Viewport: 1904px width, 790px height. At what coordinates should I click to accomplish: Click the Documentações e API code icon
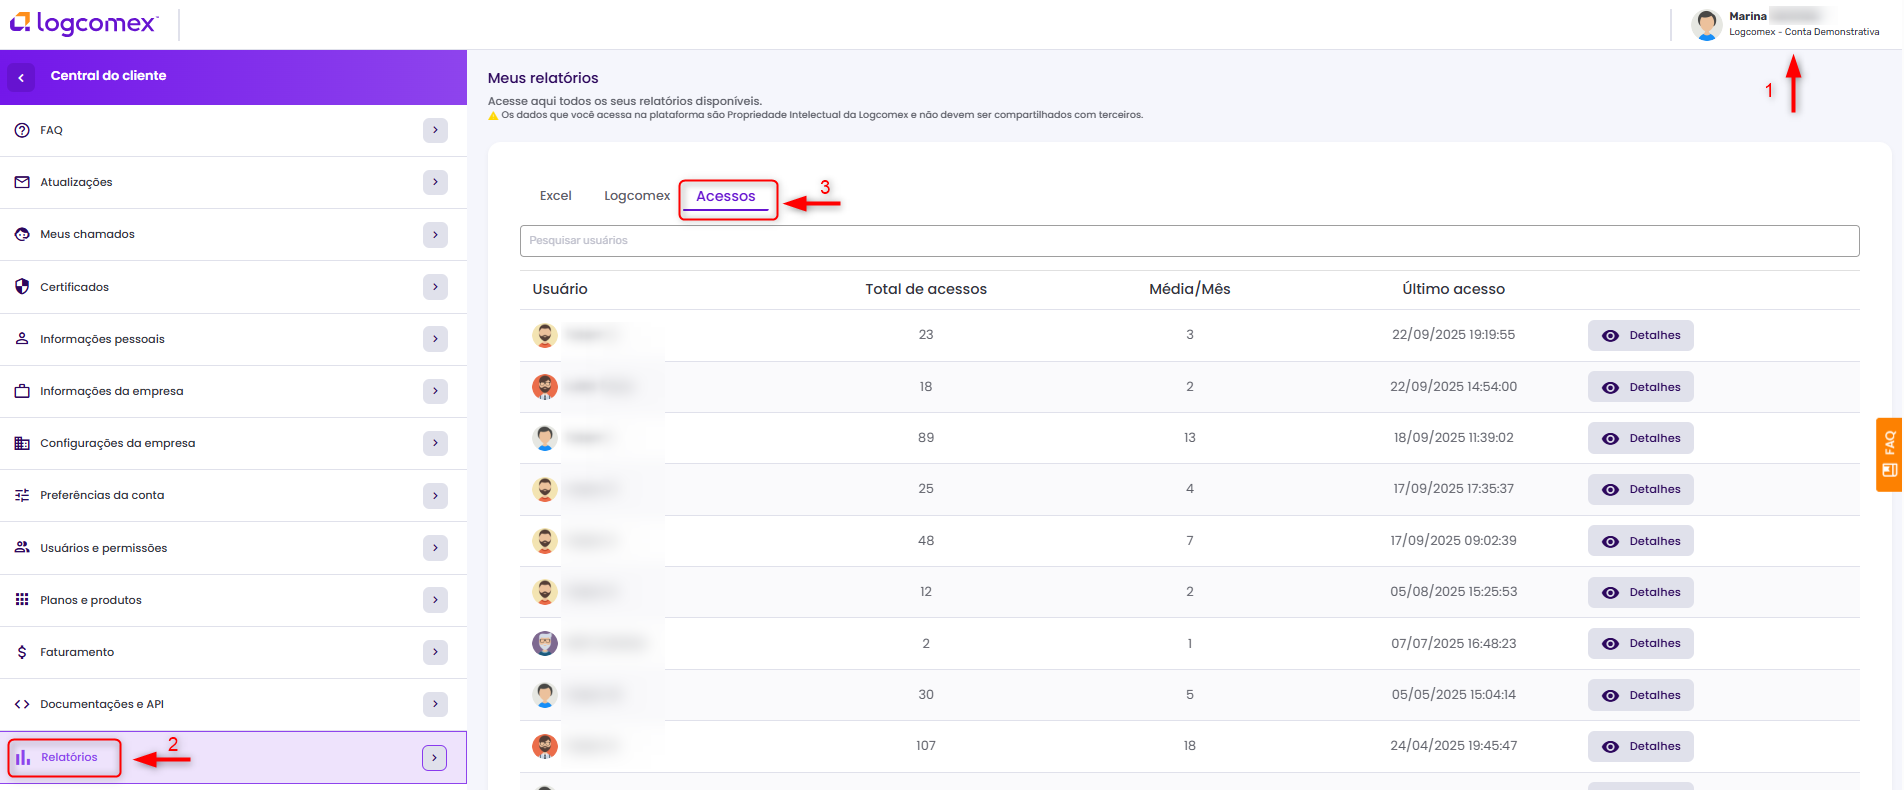[22, 704]
